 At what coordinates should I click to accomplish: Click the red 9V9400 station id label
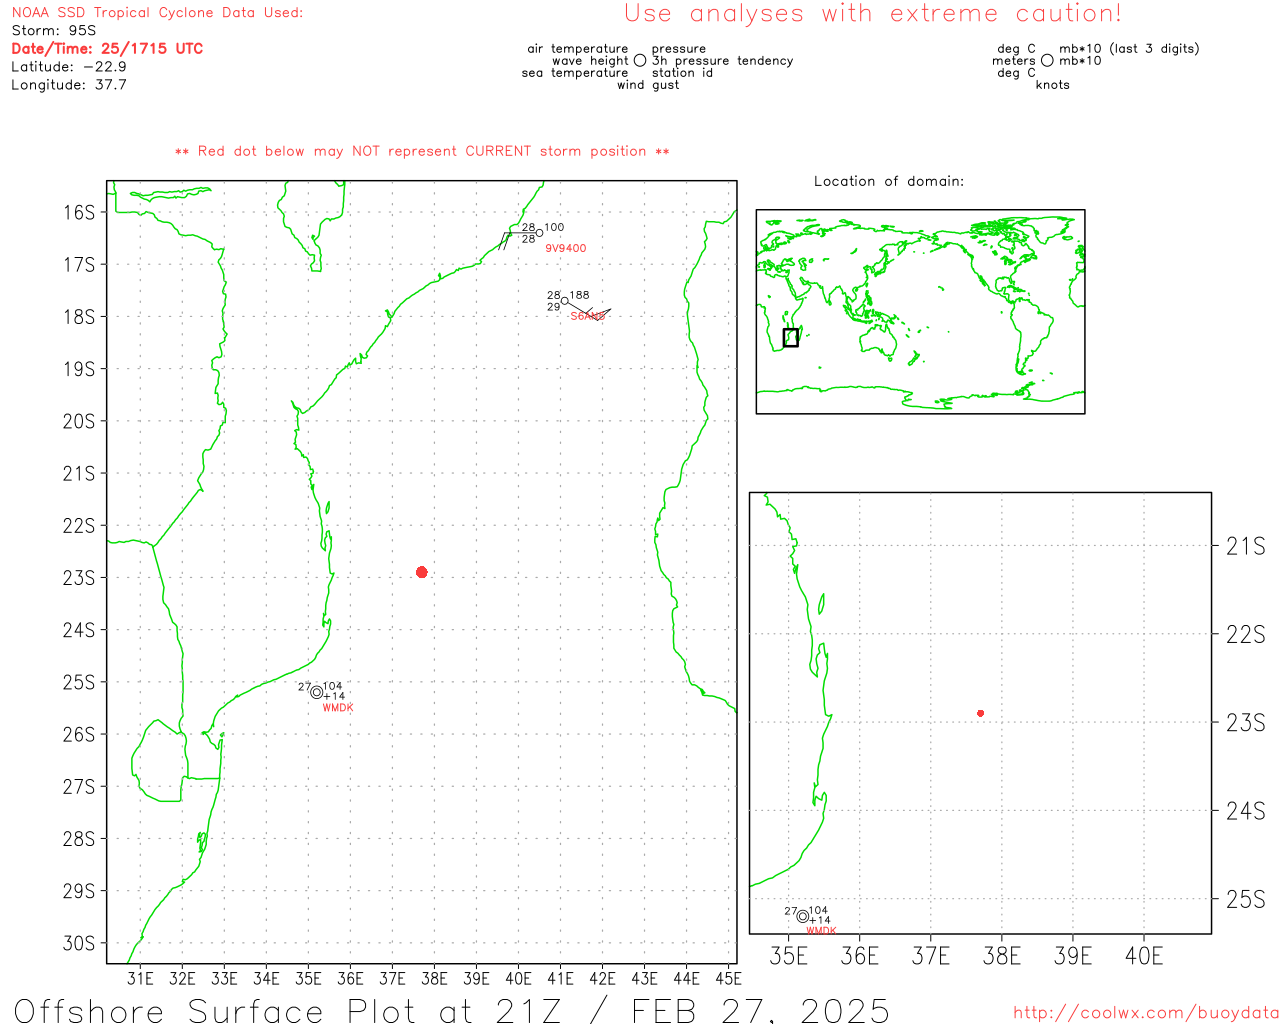pos(566,248)
